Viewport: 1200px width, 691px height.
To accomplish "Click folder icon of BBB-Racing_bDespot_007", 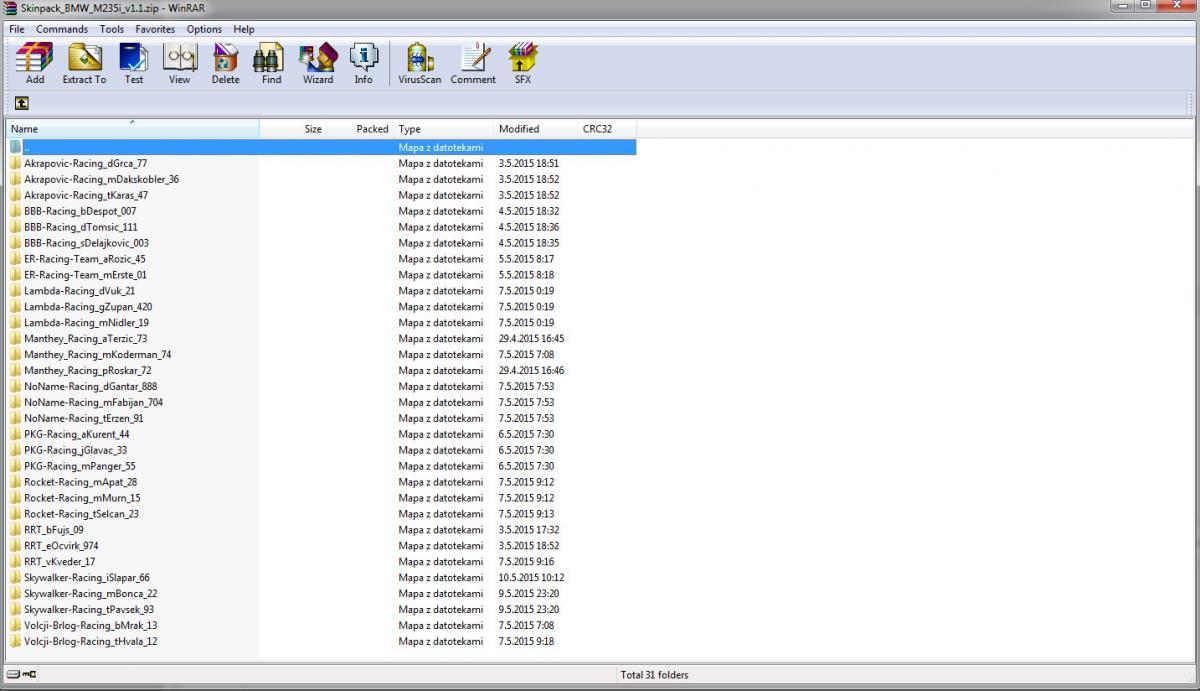I will [15, 211].
